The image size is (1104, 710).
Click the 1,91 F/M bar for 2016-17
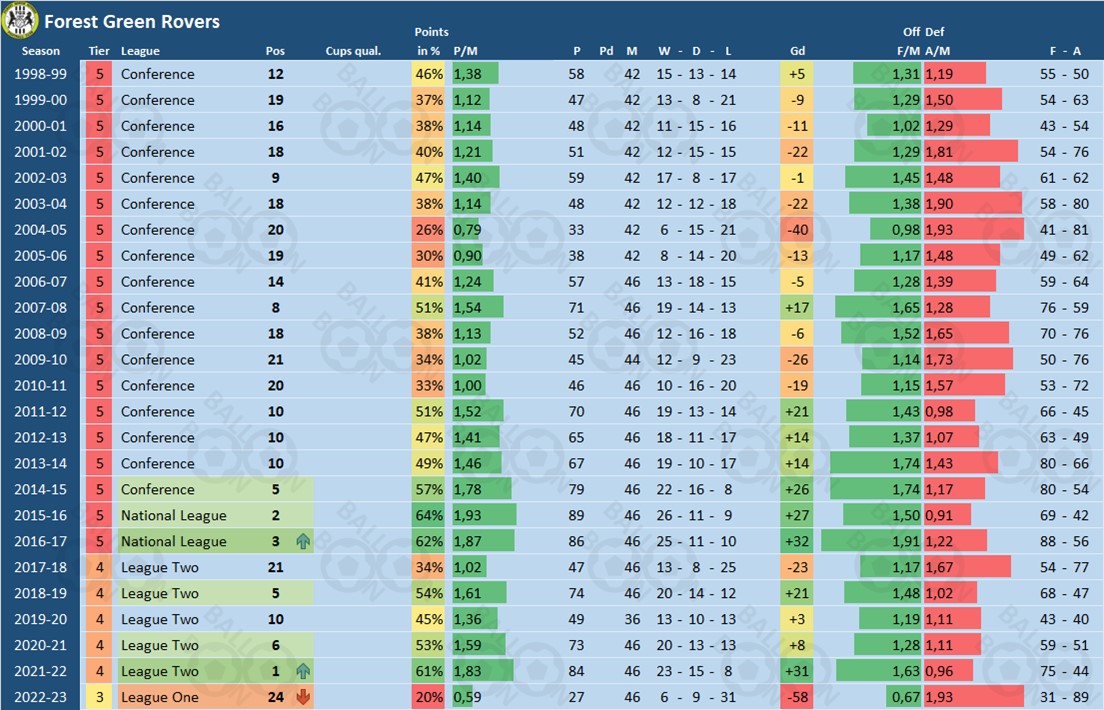point(871,542)
